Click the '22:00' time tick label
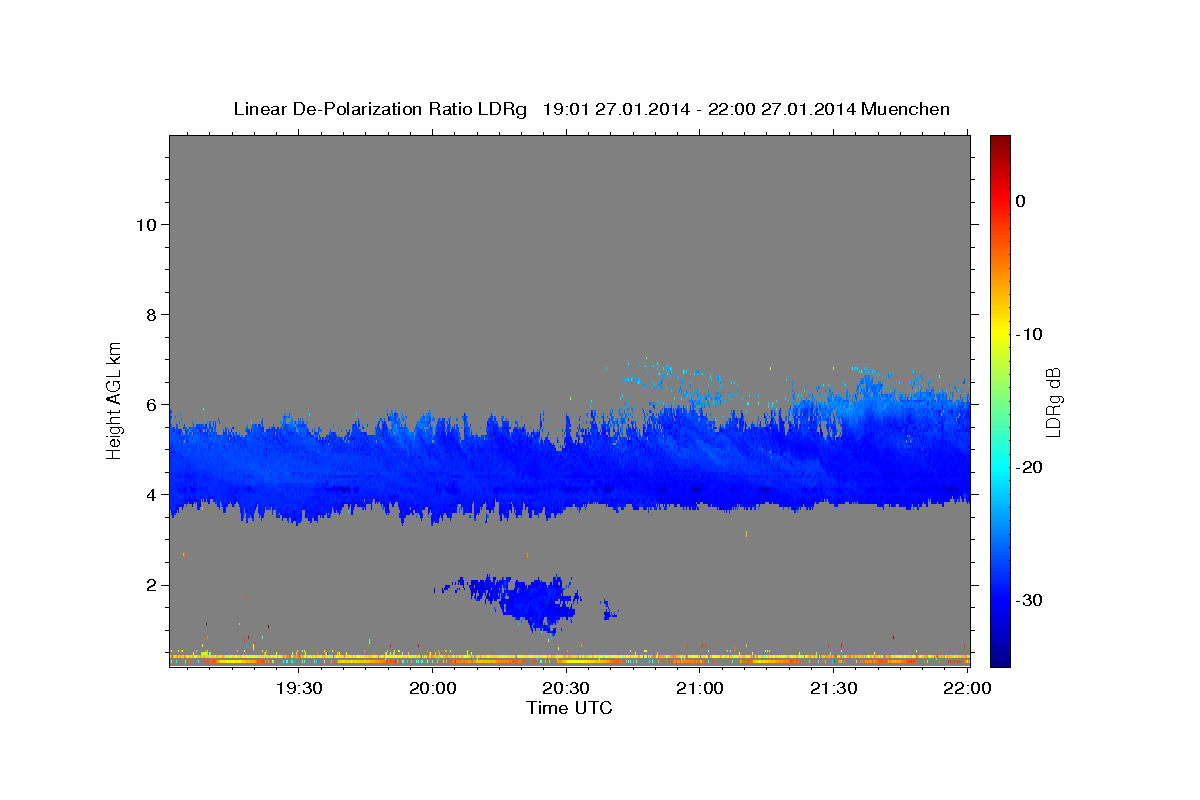This screenshot has width=1200, height=800. click(x=967, y=688)
